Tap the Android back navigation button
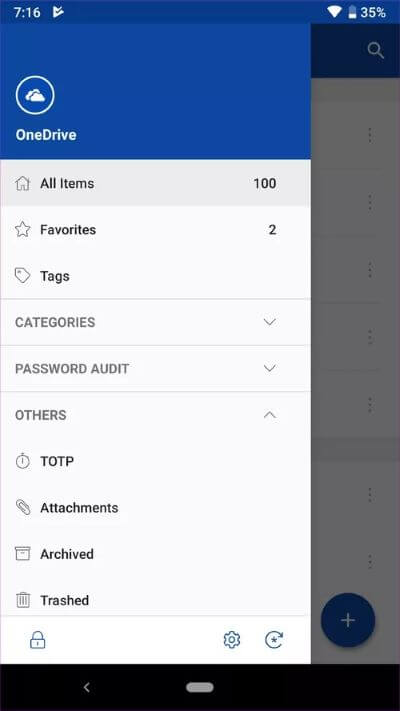Image resolution: width=400 pixels, height=711 pixels. [86, 687]
